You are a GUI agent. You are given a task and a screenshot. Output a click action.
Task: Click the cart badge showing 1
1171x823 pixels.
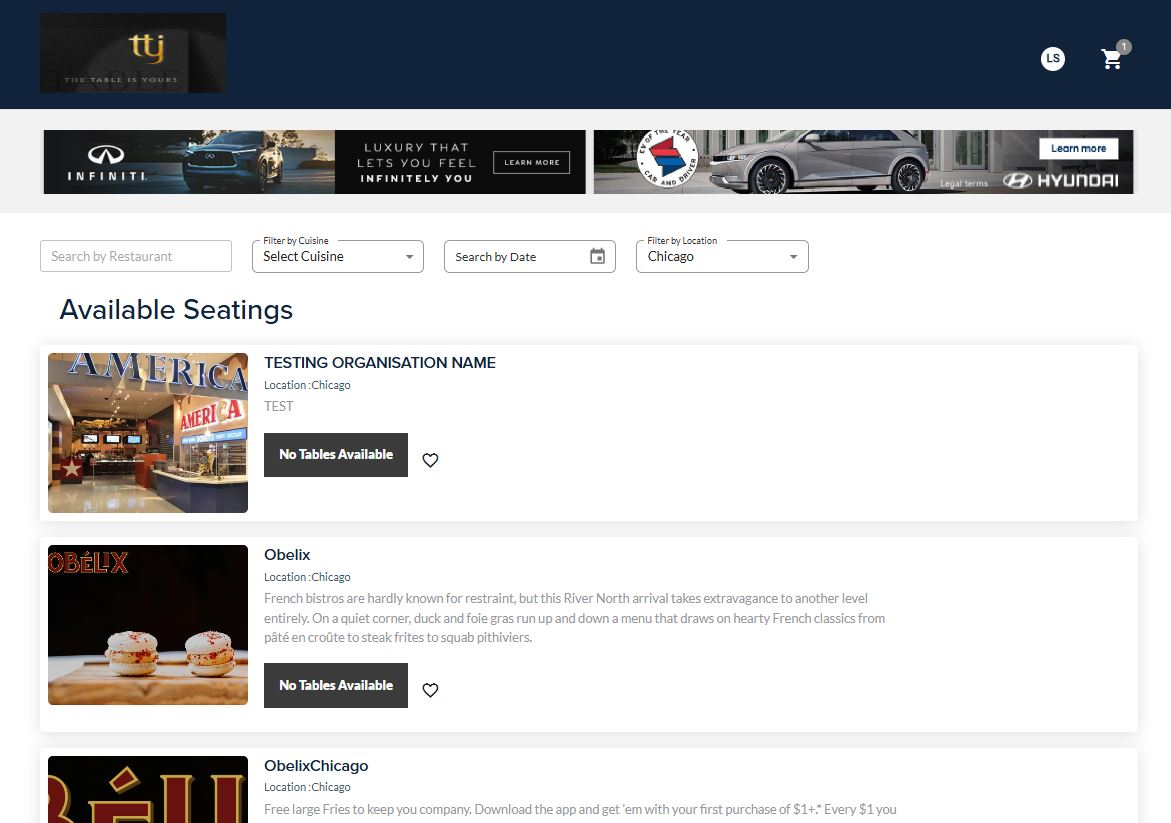(x=1124, y=46)
